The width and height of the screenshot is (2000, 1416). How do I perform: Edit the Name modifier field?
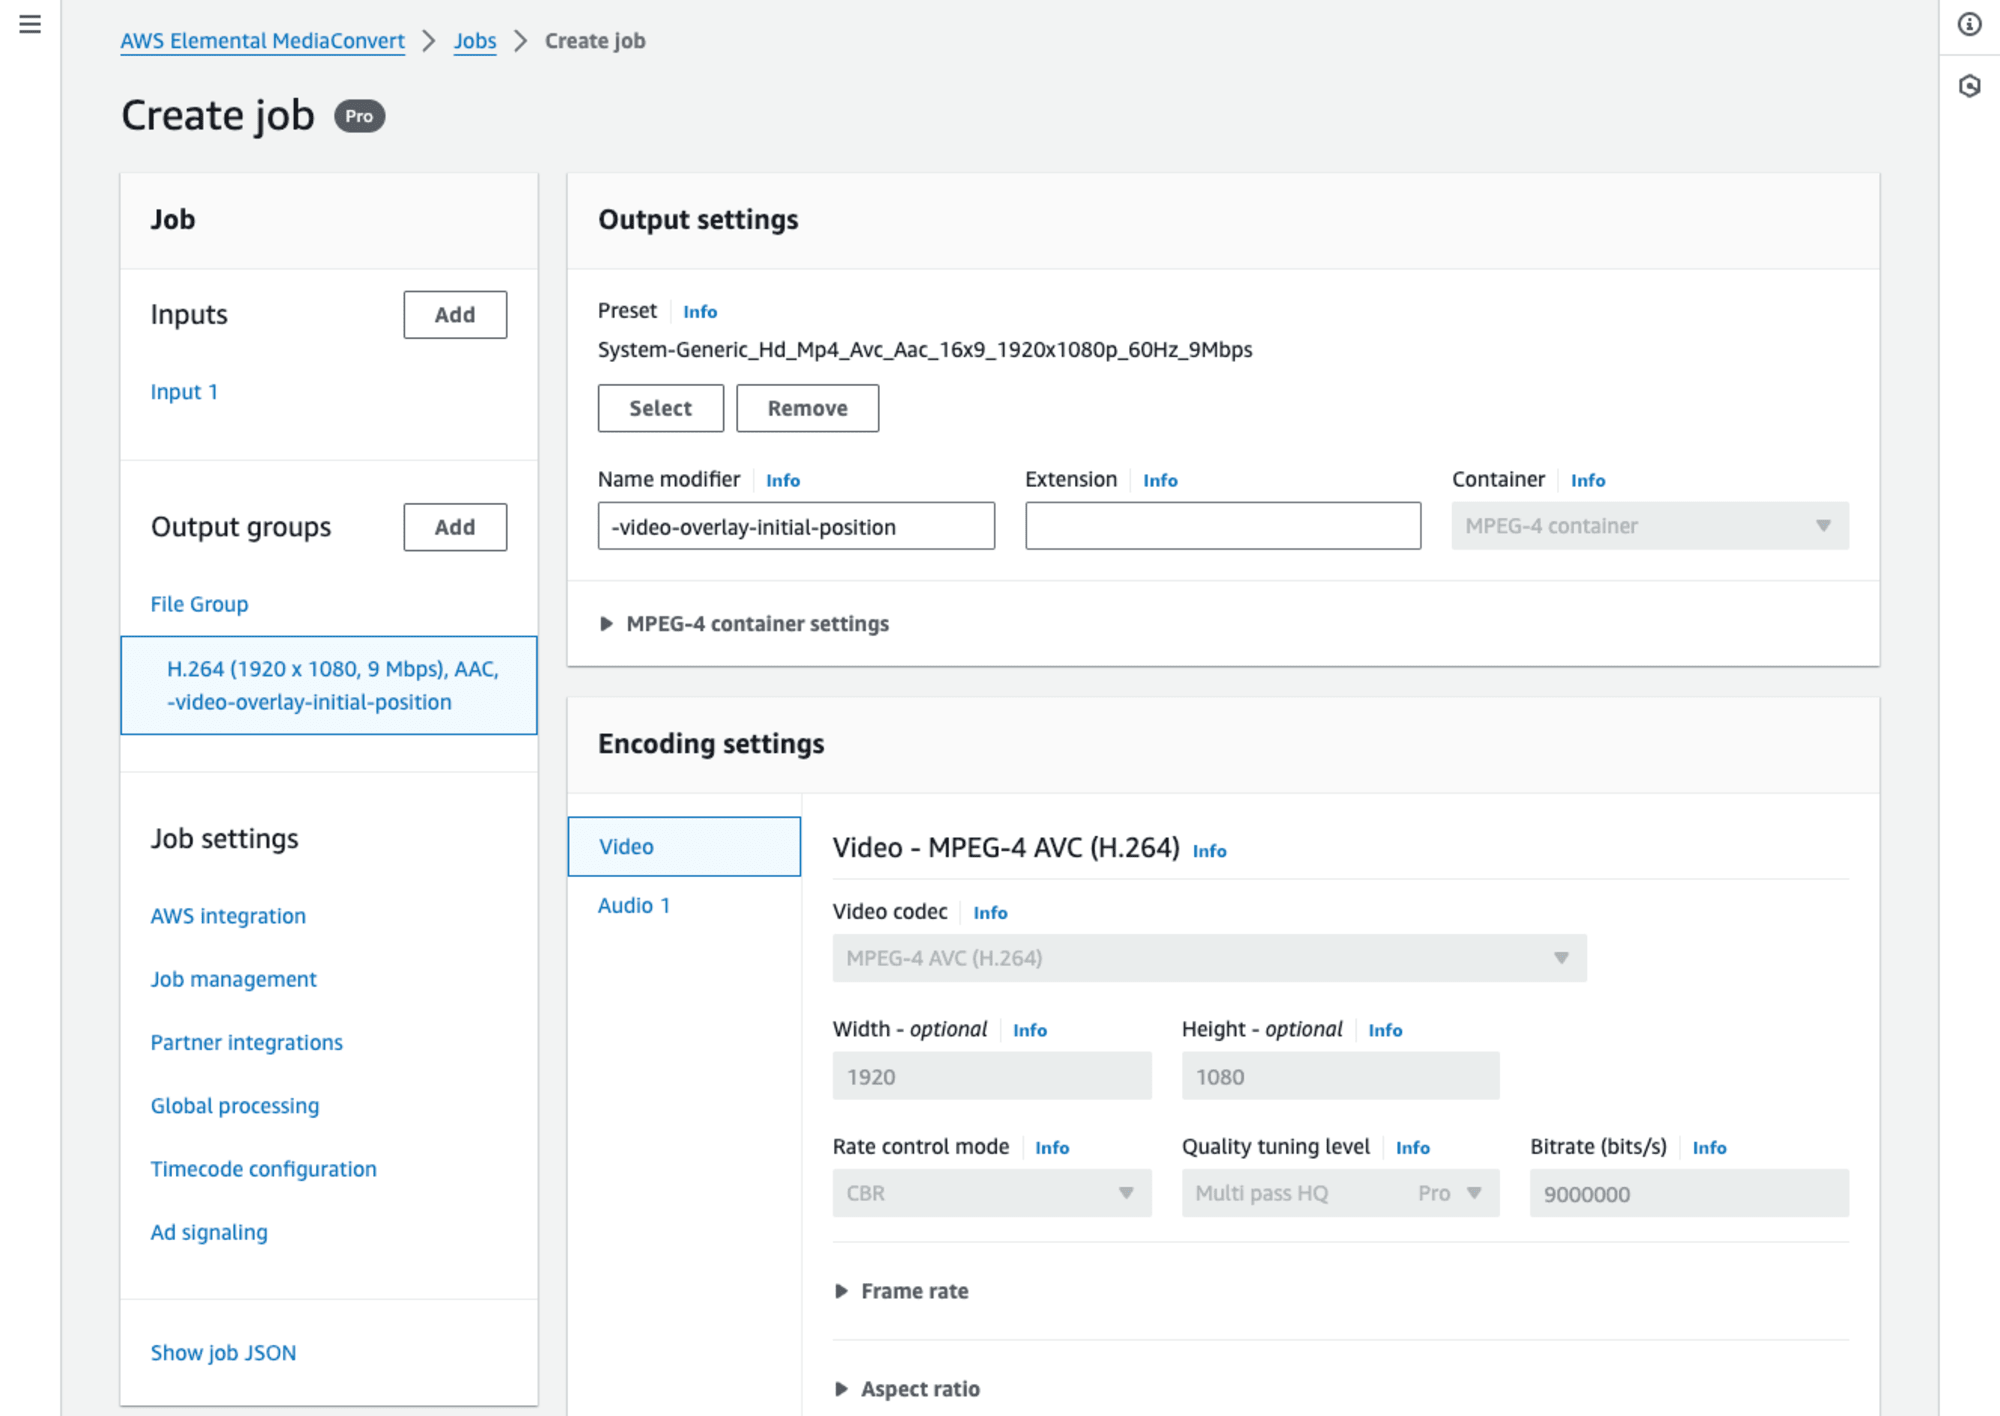coord(796,526)
